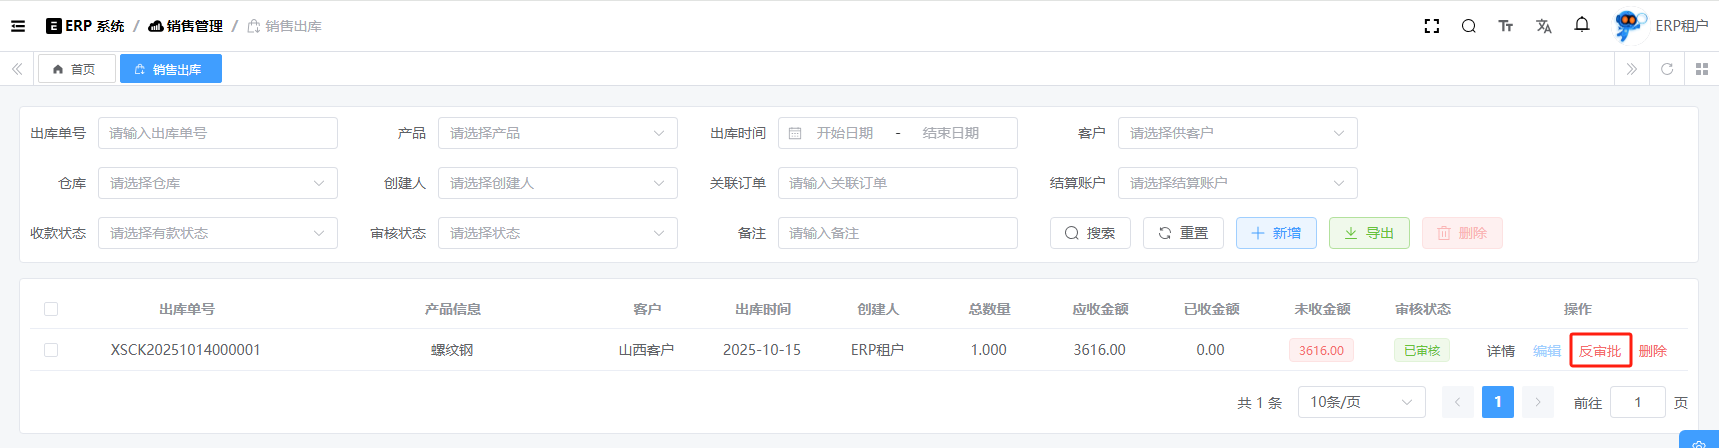Image resolution: width=1719 pixels, height=448 pixels.
Task: Select the 销售出库 tab
Action: point(170,69)
